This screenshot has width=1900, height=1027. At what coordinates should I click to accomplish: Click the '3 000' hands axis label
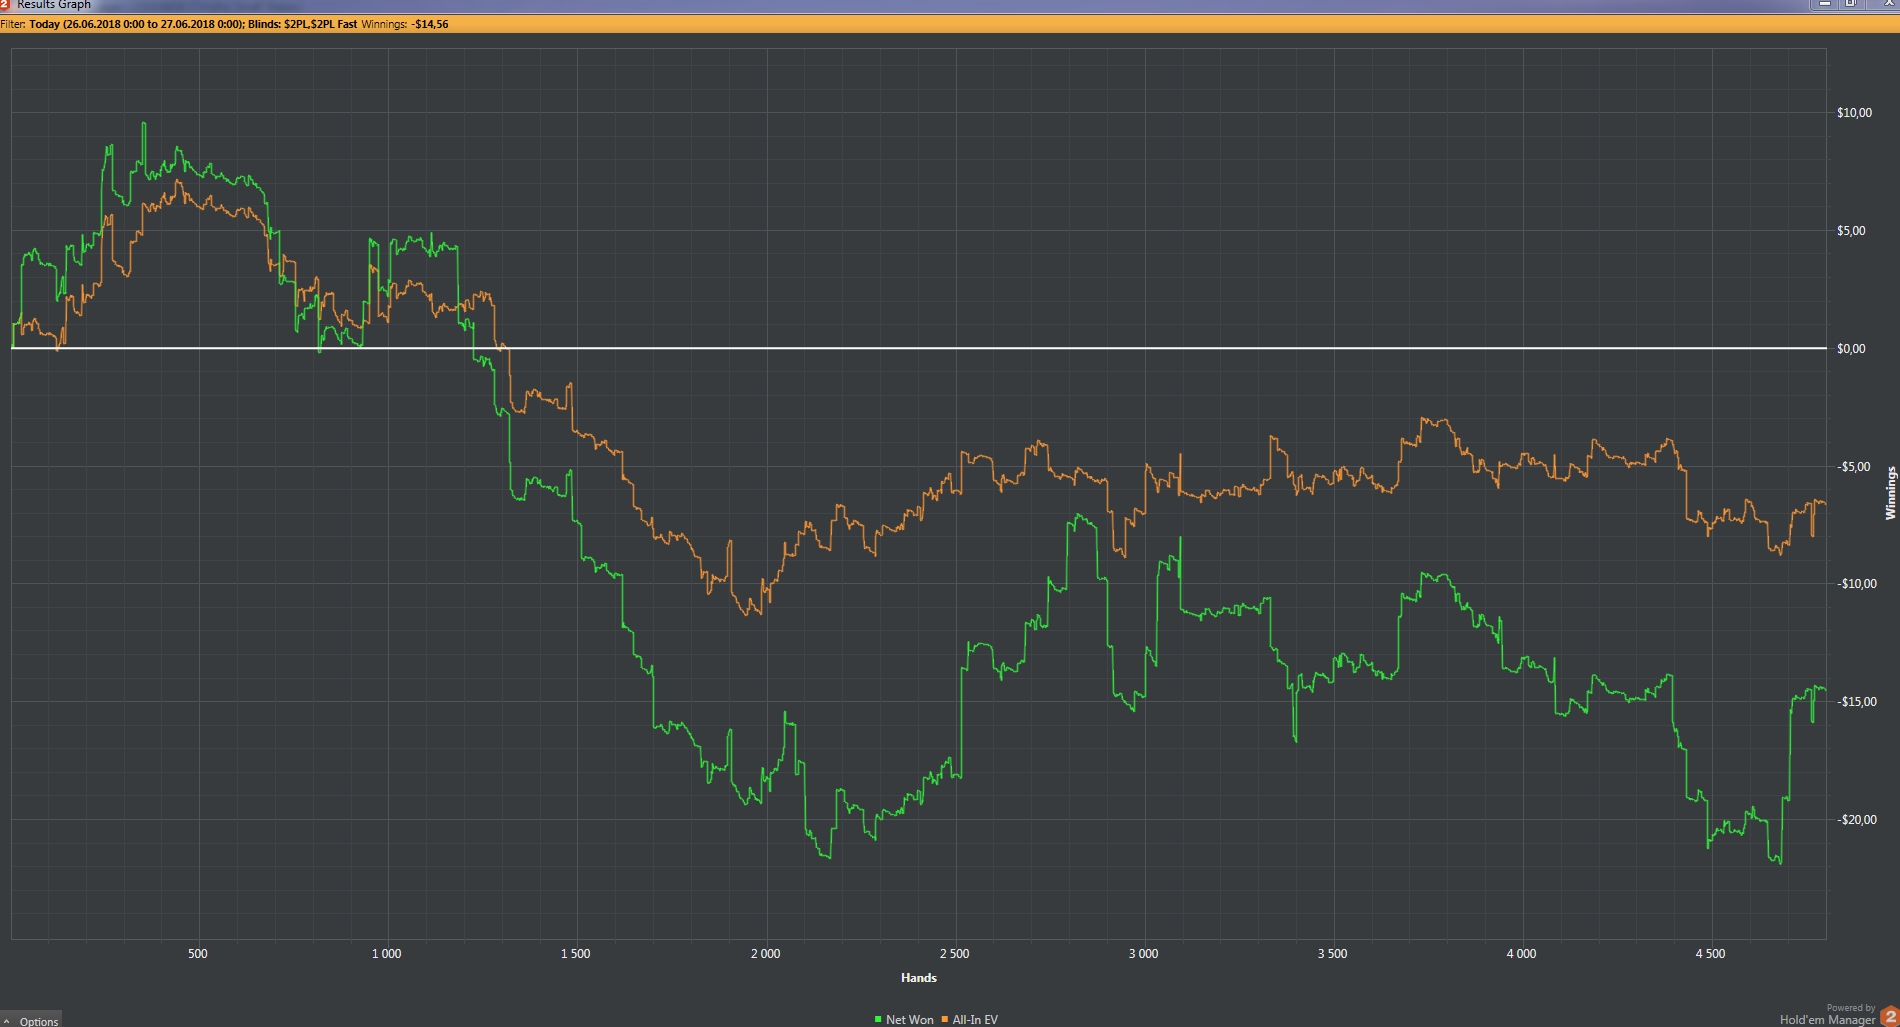[1144, 954]
